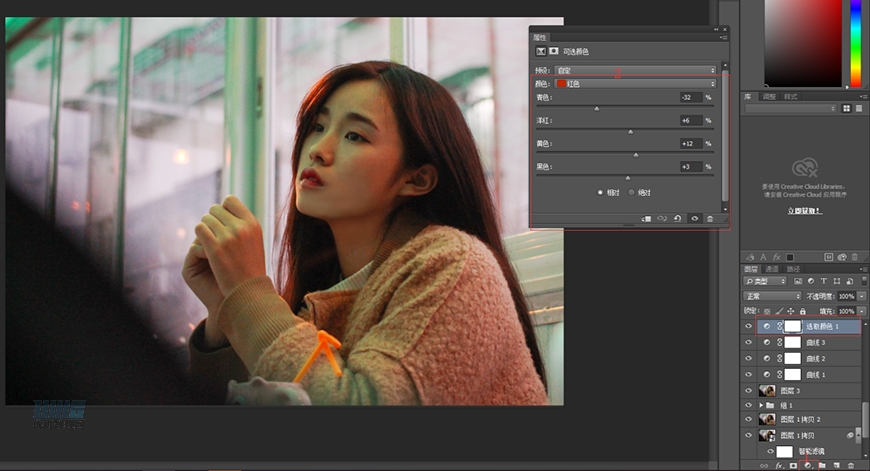
Task: Click the layer mask icon in Properties header
Action: pos(554,50)
